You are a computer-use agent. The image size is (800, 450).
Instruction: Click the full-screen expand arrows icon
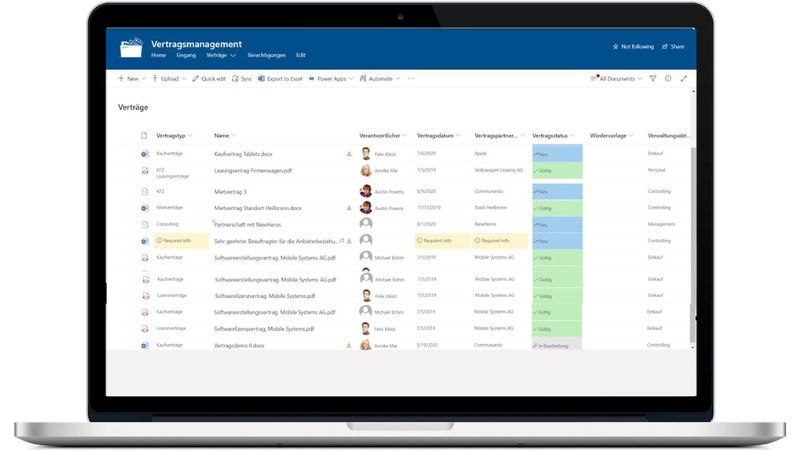(x=684, y=79)
